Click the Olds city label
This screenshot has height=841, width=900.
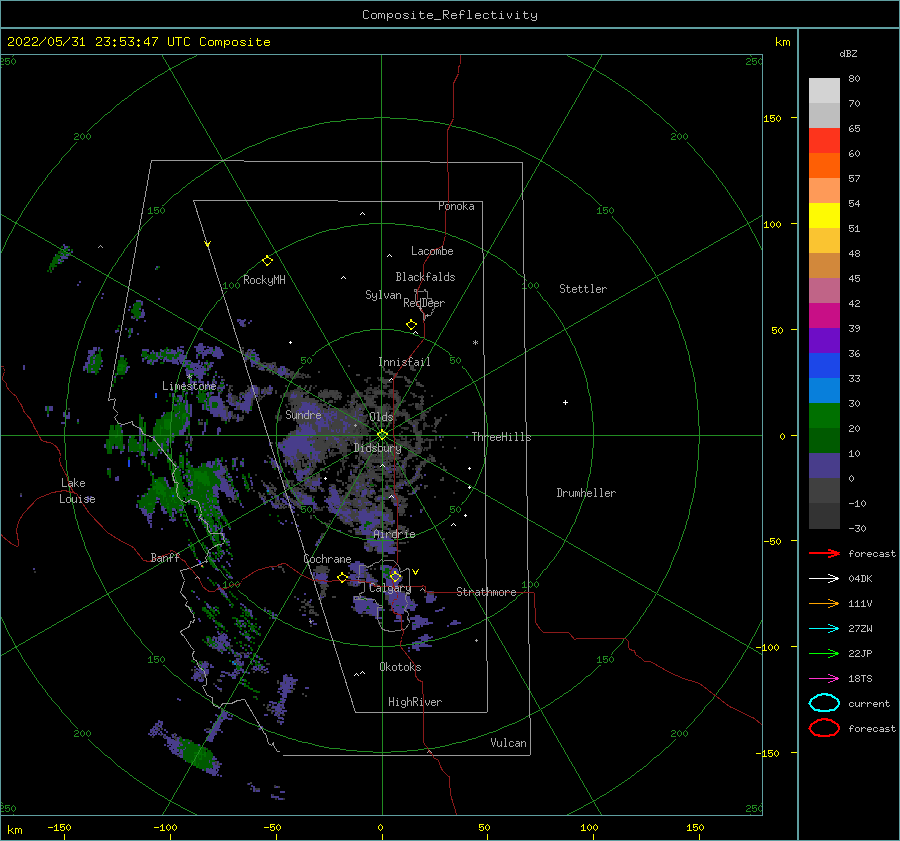point(381,417)
